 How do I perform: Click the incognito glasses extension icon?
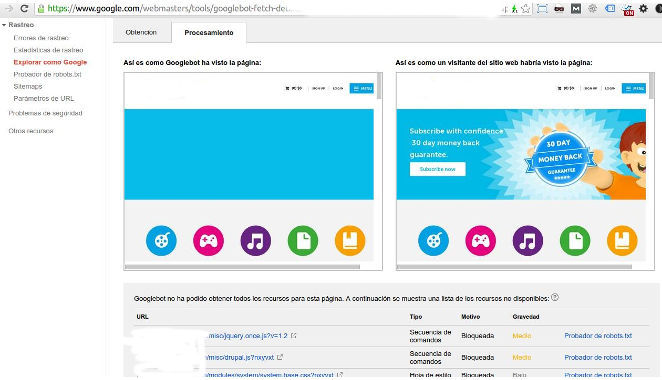coord(559,8)
